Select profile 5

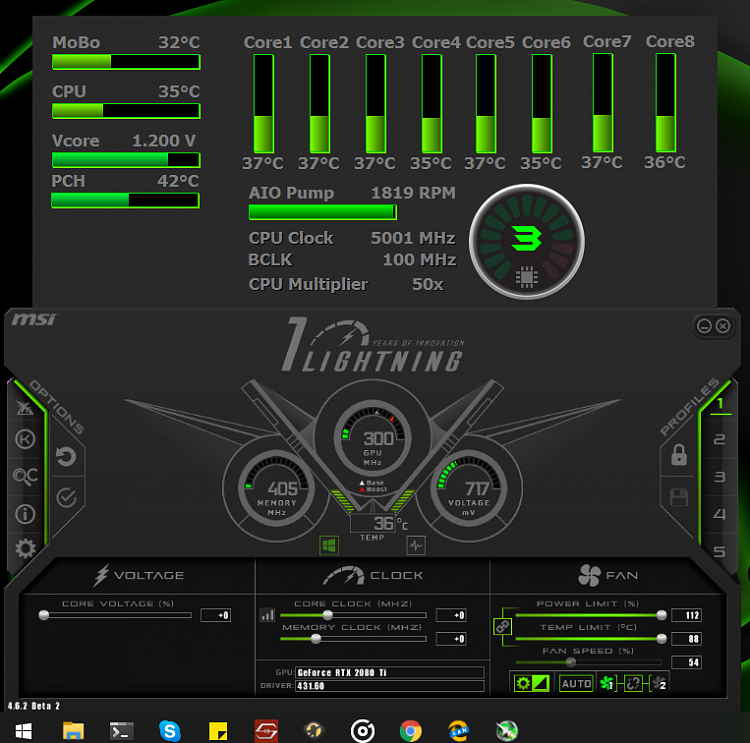click(719, 552)
